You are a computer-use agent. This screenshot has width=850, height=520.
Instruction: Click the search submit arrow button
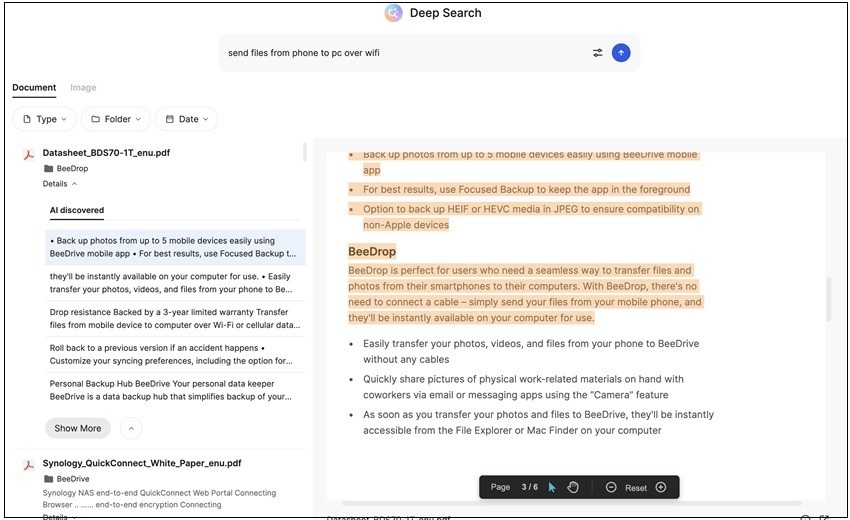point(621,53)
